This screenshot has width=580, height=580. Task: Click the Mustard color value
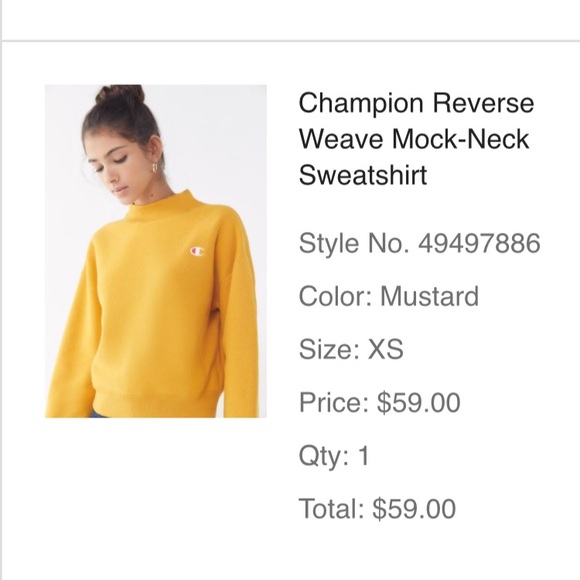point(429,296)
